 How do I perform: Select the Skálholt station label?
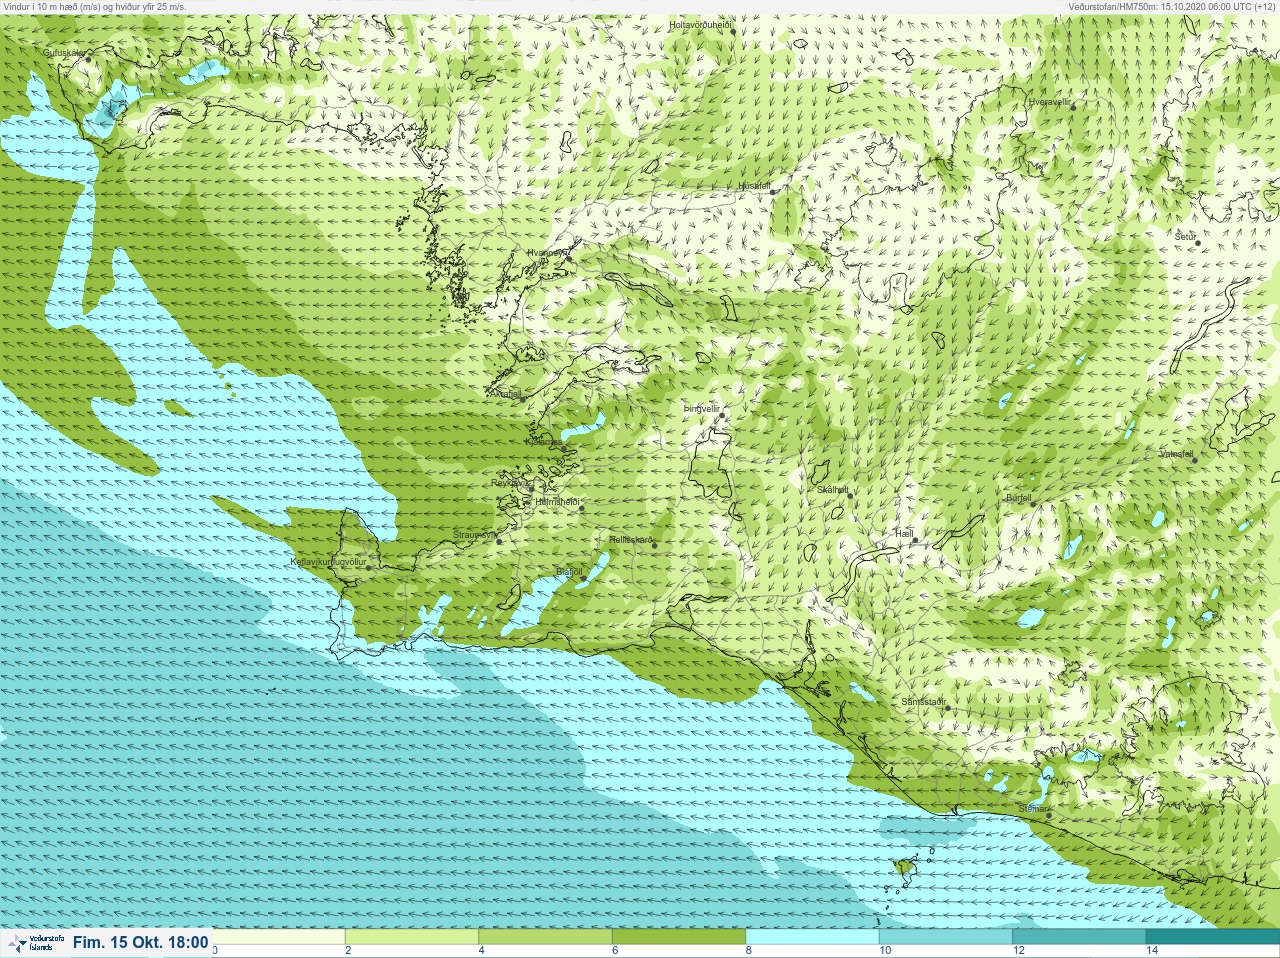[x=832, y=489]
